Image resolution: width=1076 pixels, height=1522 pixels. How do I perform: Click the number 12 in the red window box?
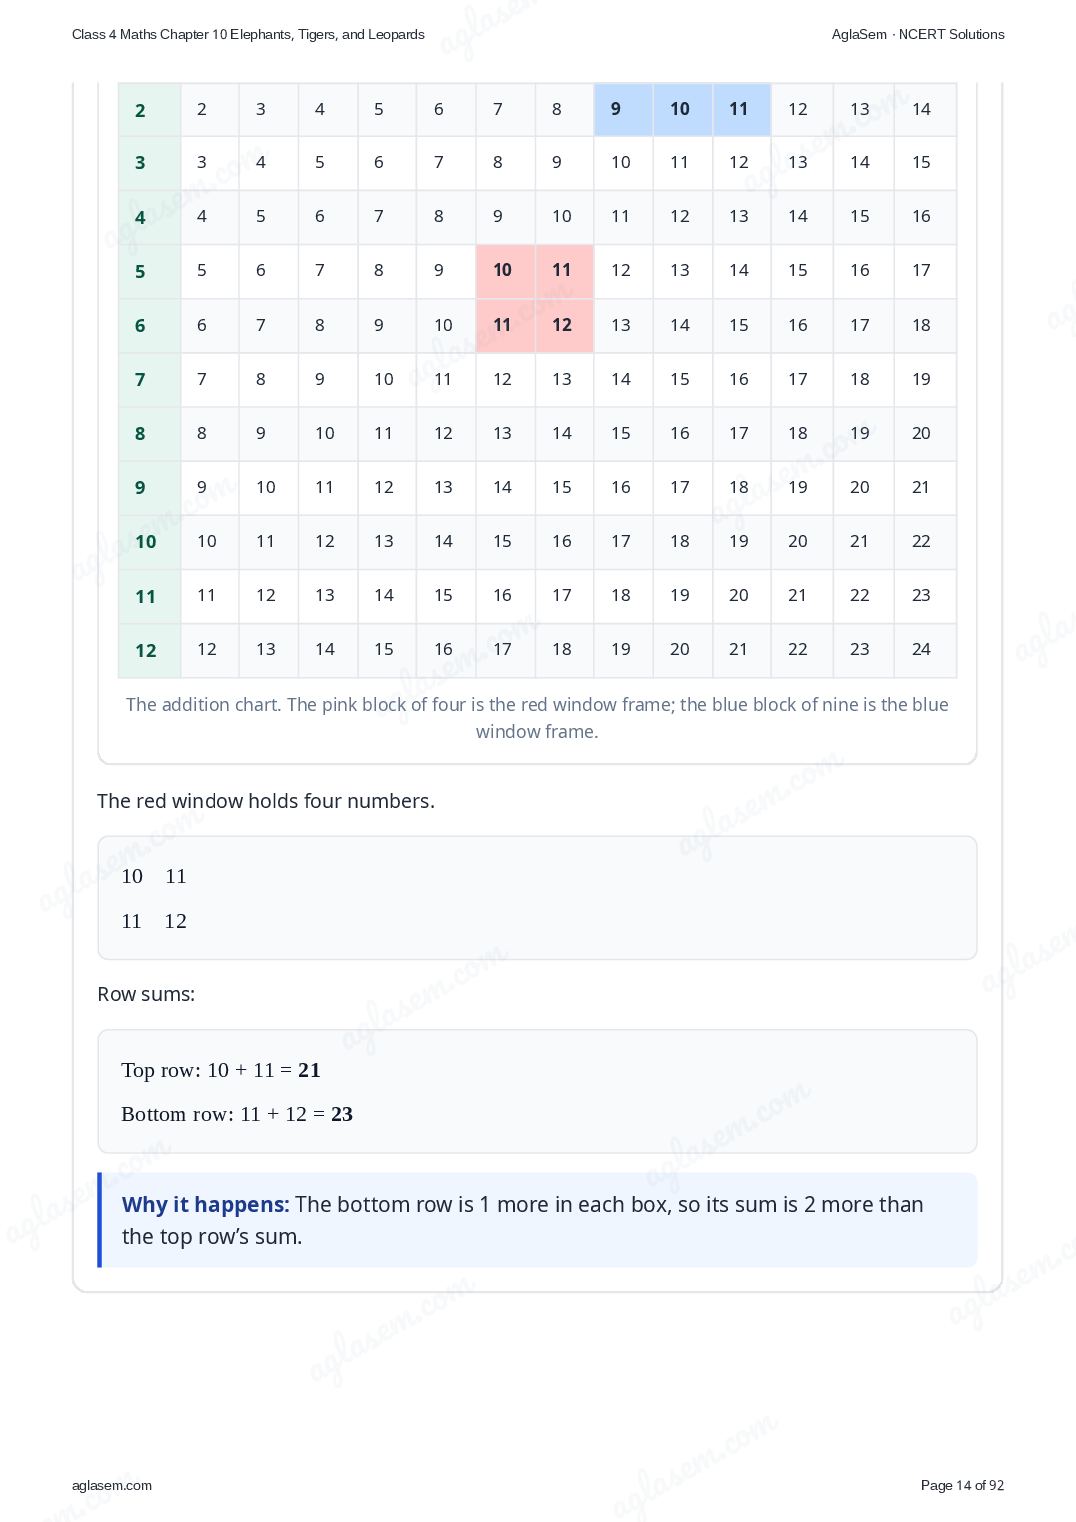point(175,921)
